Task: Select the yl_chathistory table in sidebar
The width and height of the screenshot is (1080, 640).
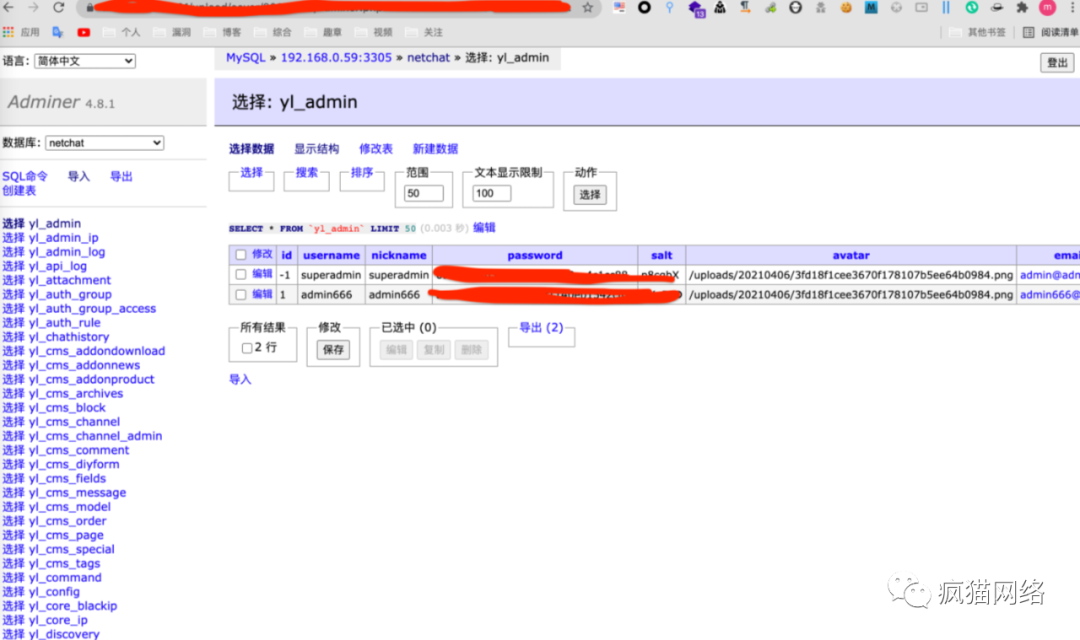Action: (69, 337)
